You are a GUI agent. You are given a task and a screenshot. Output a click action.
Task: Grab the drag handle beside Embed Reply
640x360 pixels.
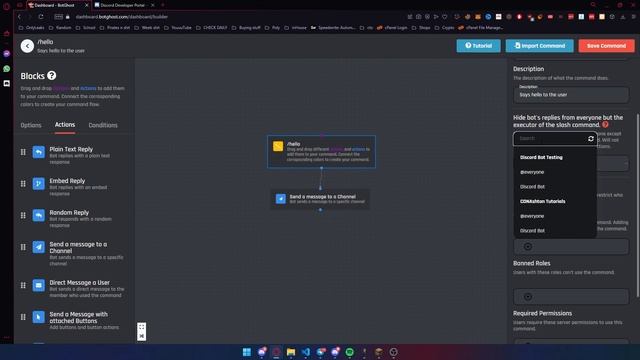click(x=23, y=184)
